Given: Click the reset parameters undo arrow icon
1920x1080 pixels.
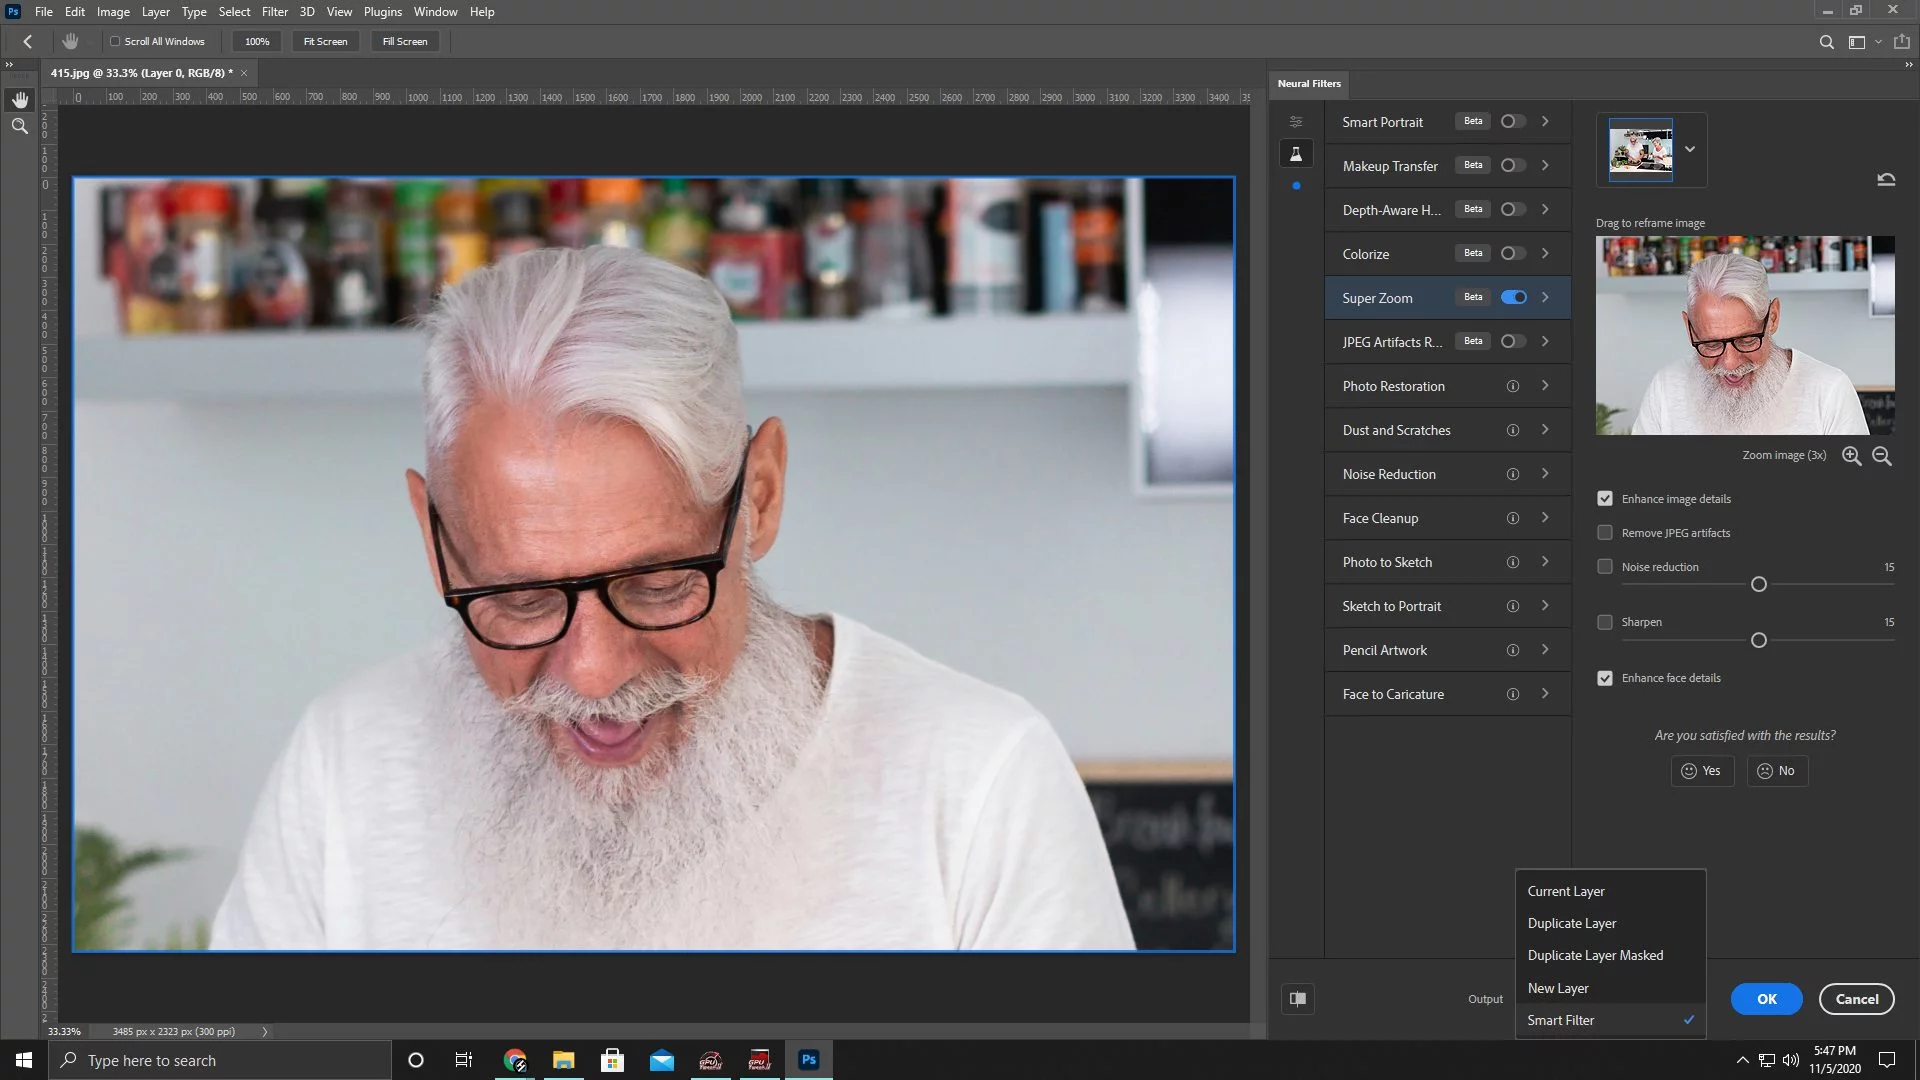Looking at the screenshot, I should (x=1886, y=180).
